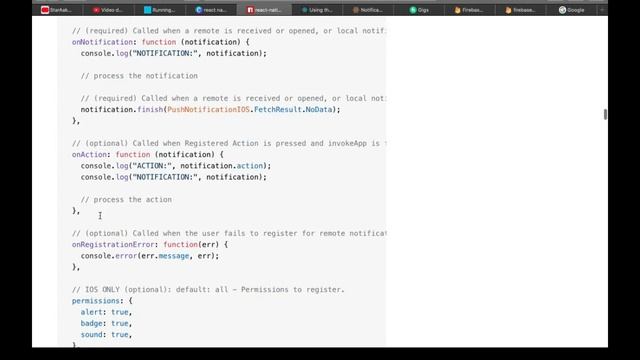Click 'NoData' in the finish call
The image size is (640, 360).
pos(319,109)
